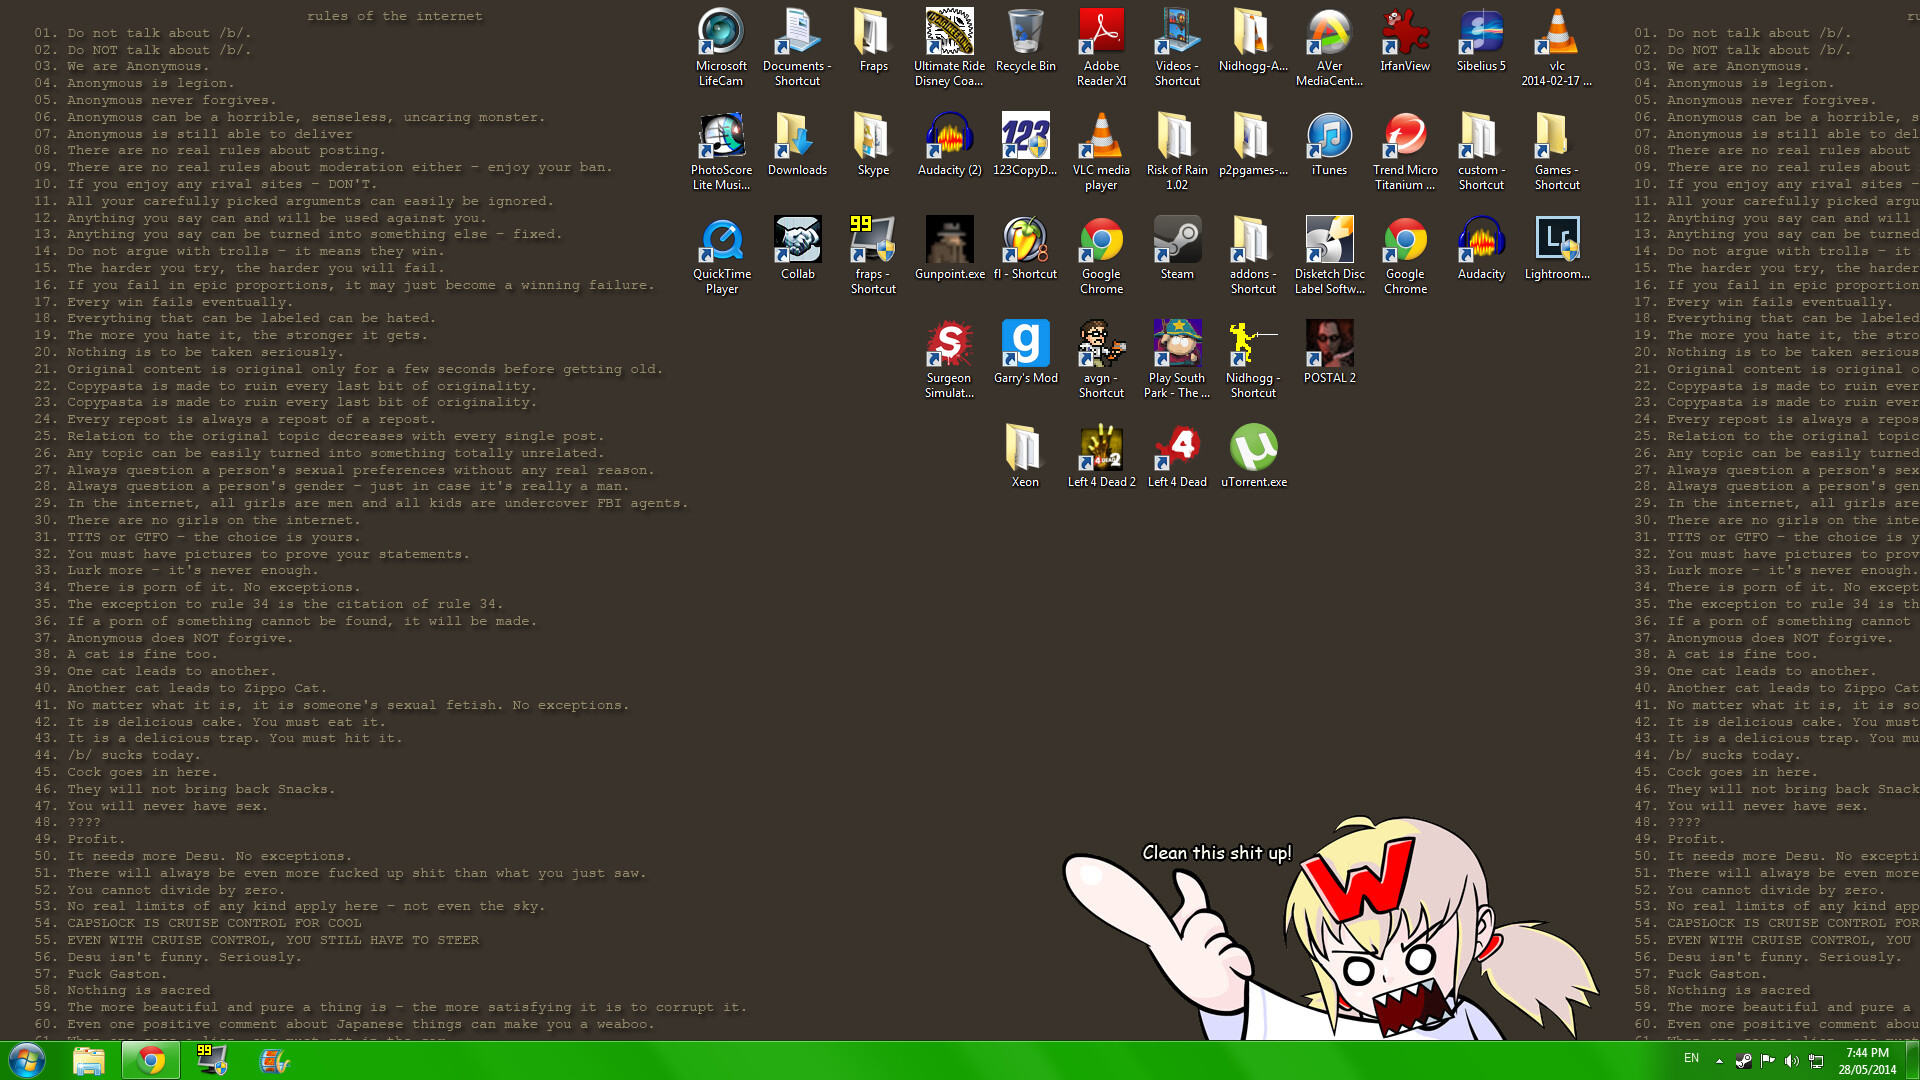Screen dimensions: 1920x1080
Task: Click the volume speaker tray icon
Action: (1791, 1061)
